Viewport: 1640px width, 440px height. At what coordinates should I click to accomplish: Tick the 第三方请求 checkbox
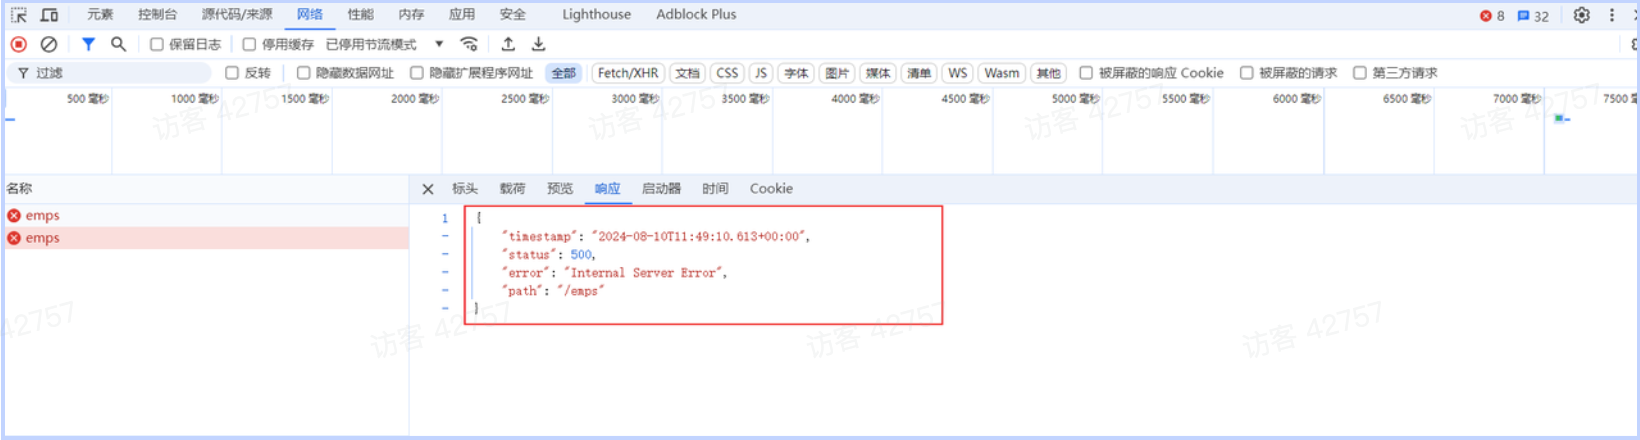1360,73
